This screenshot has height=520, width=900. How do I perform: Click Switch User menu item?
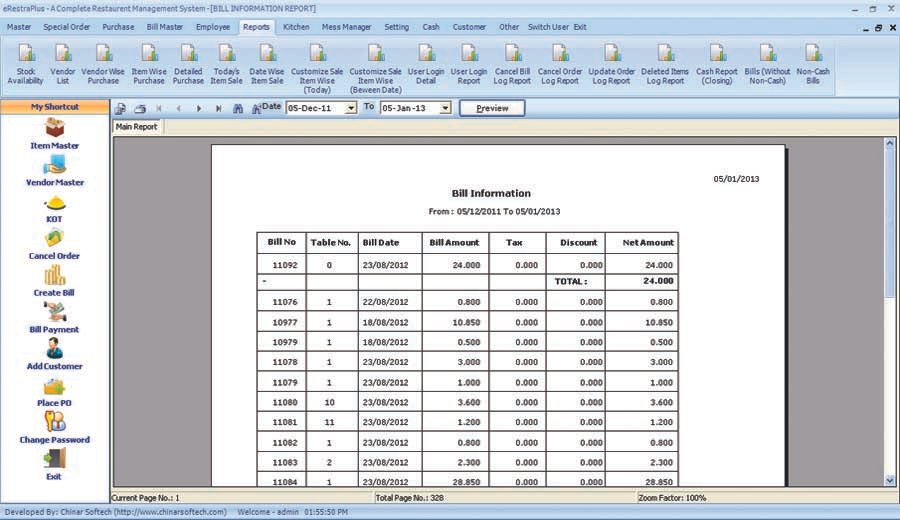click(549, 27)
